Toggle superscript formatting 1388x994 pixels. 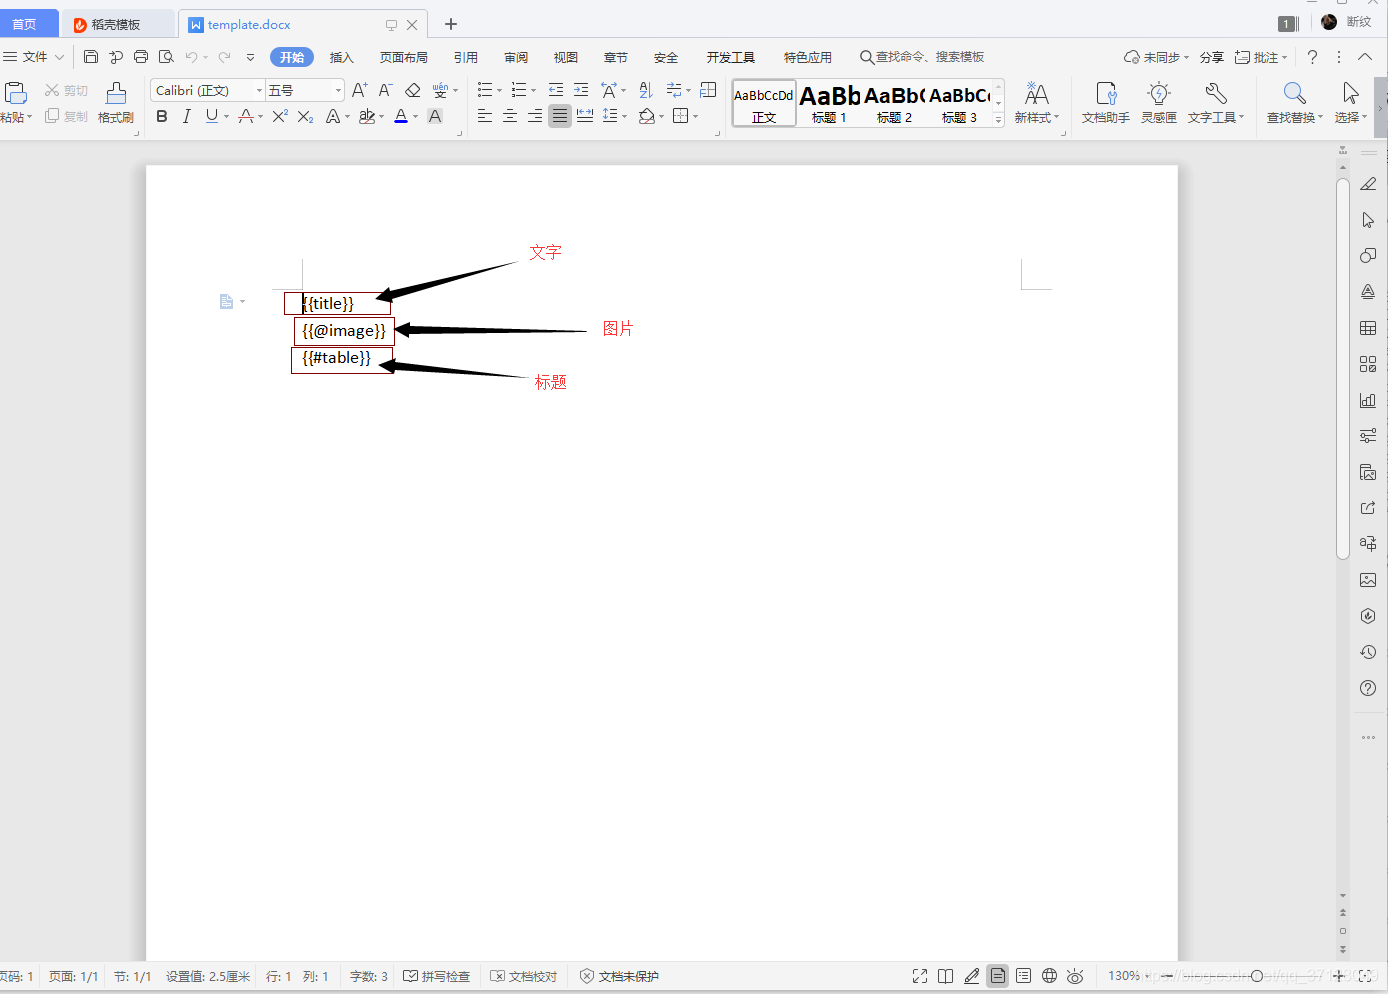pyautogui.click(x=280, y=117)
